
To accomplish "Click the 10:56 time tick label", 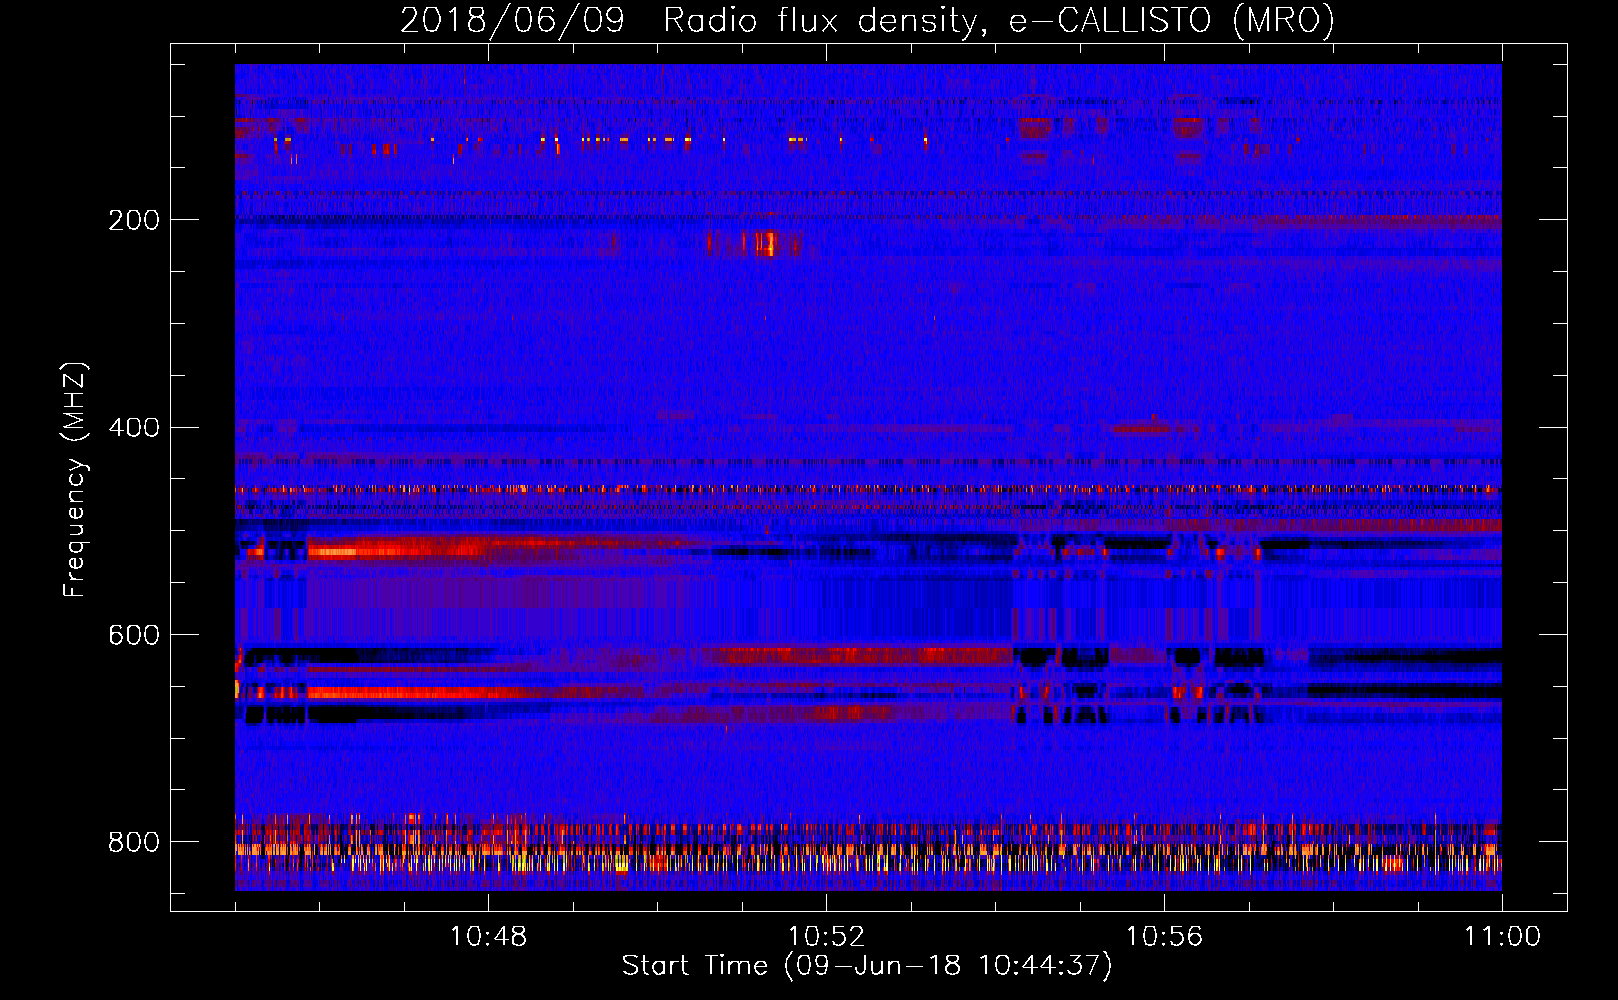I will (1164, 937).
